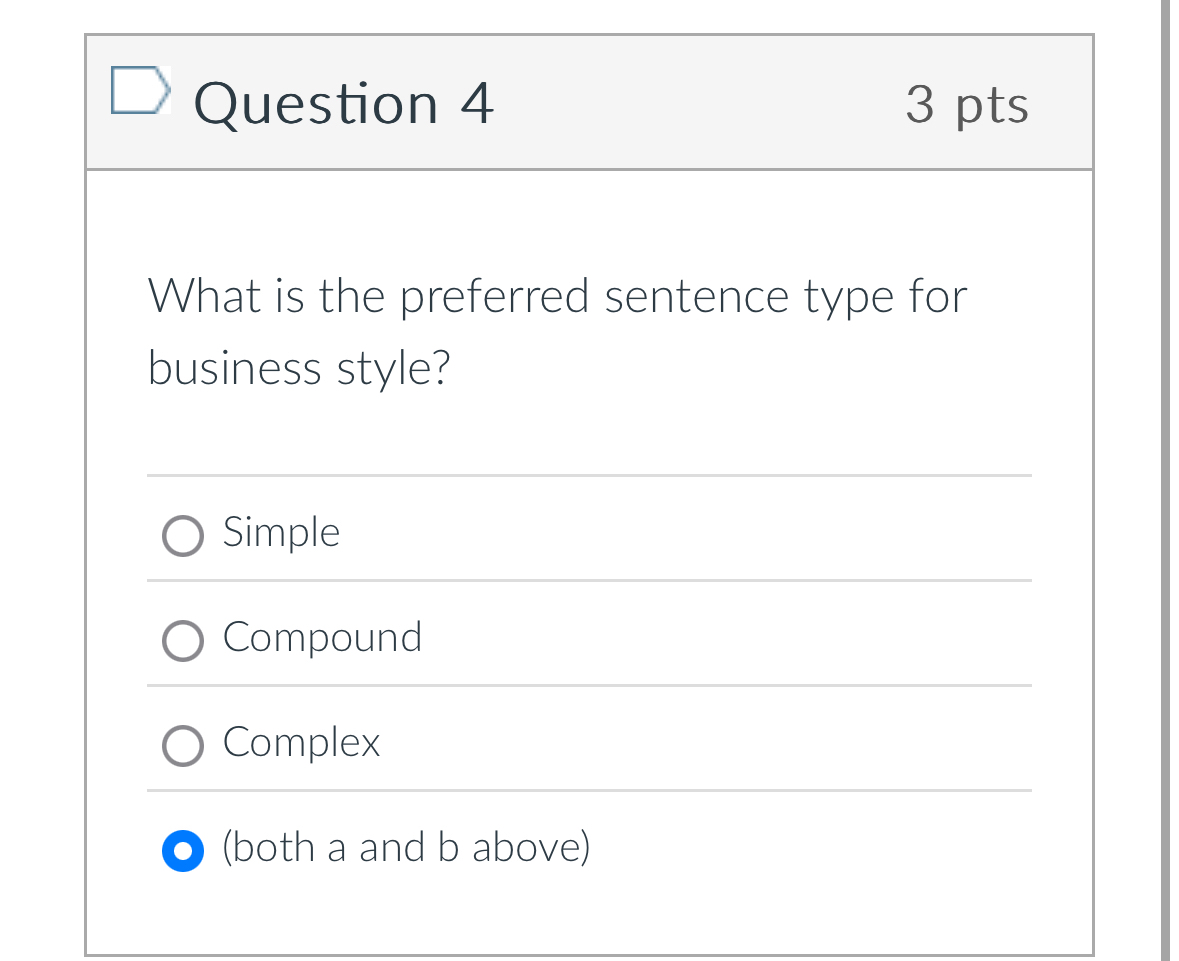This screenshot has width=1179, height=961.
Task: Click the divider below the Compound option
Action: click(x=589, y=686)
